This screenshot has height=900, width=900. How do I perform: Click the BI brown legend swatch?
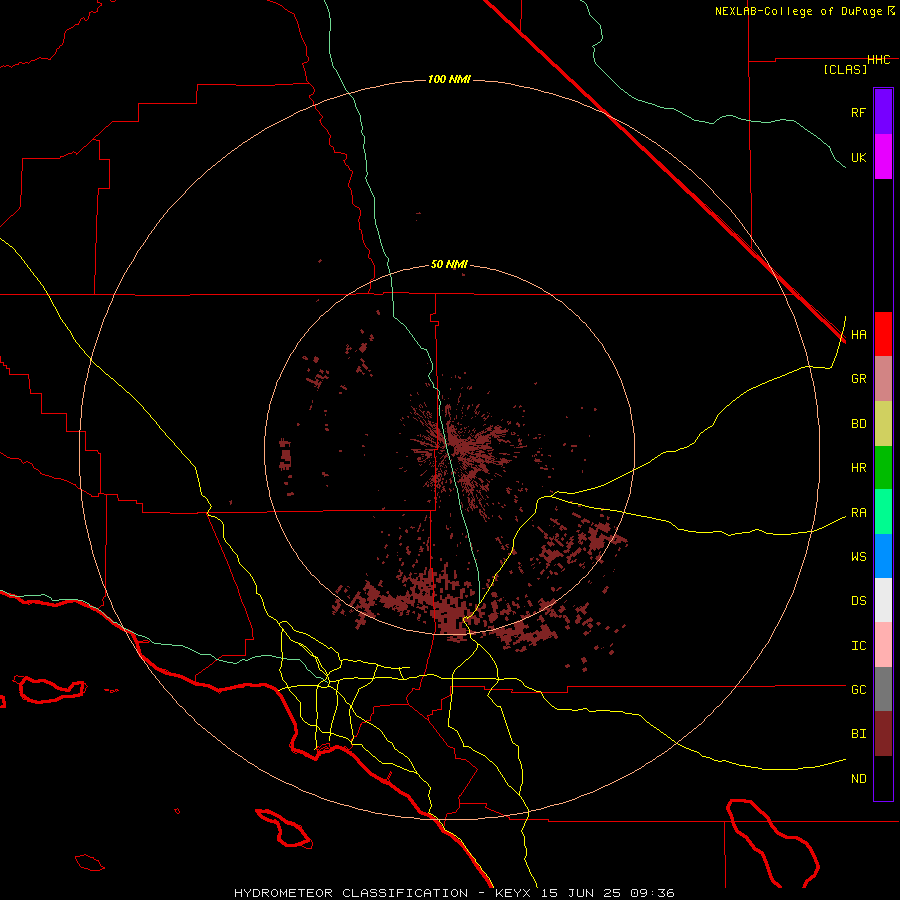point(883,734)
